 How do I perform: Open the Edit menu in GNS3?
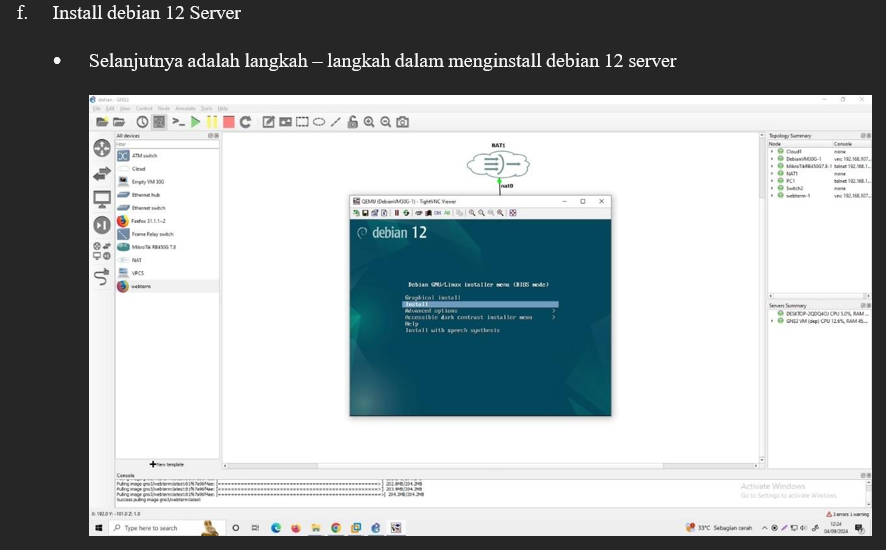click(x=110, y=109)
